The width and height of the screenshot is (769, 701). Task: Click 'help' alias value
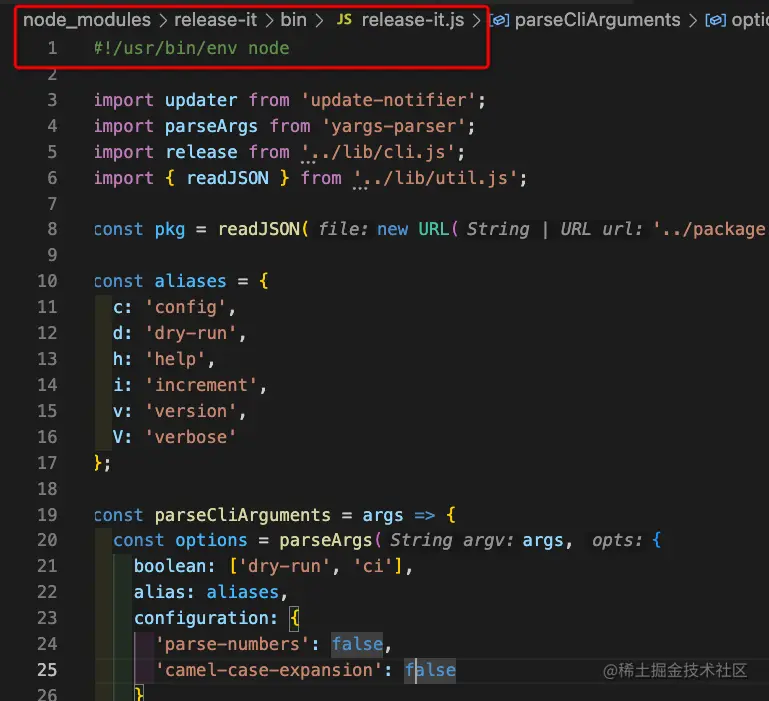point(175,359)
